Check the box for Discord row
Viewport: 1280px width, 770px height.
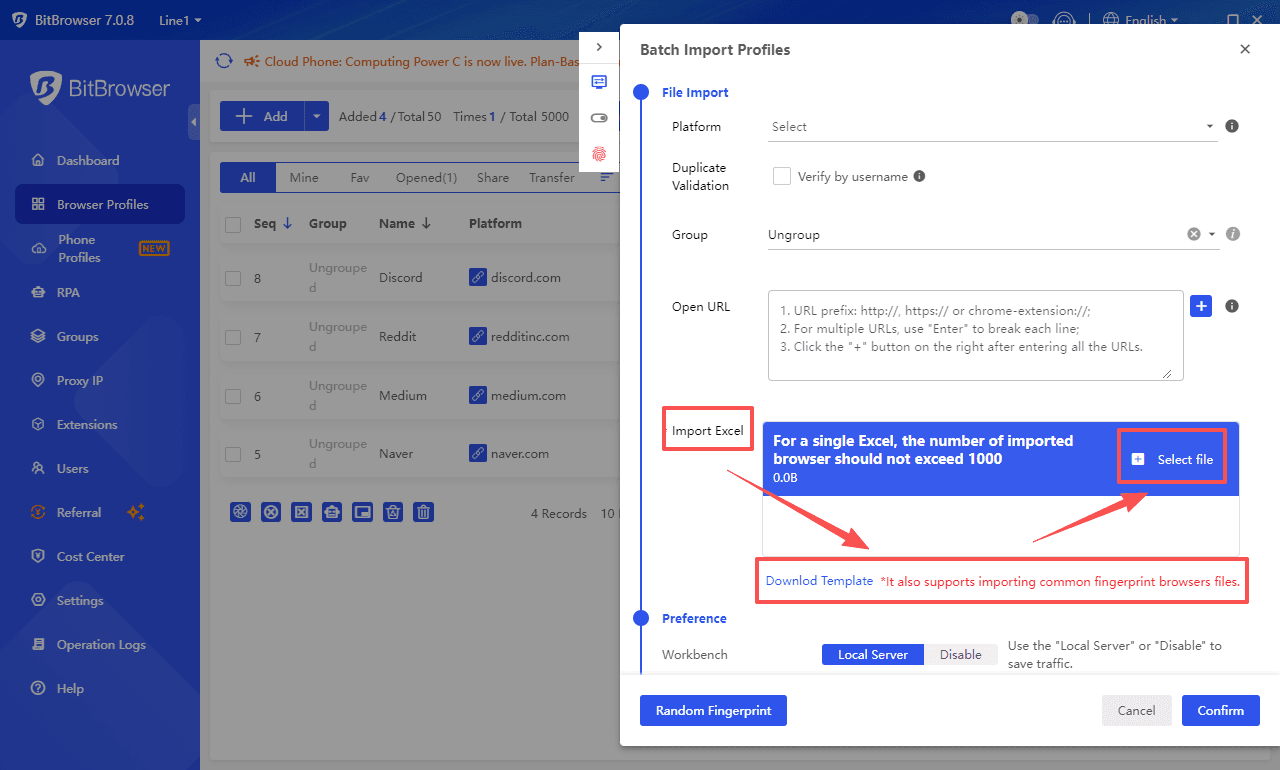pyautogui.click(x=233, y=278)
